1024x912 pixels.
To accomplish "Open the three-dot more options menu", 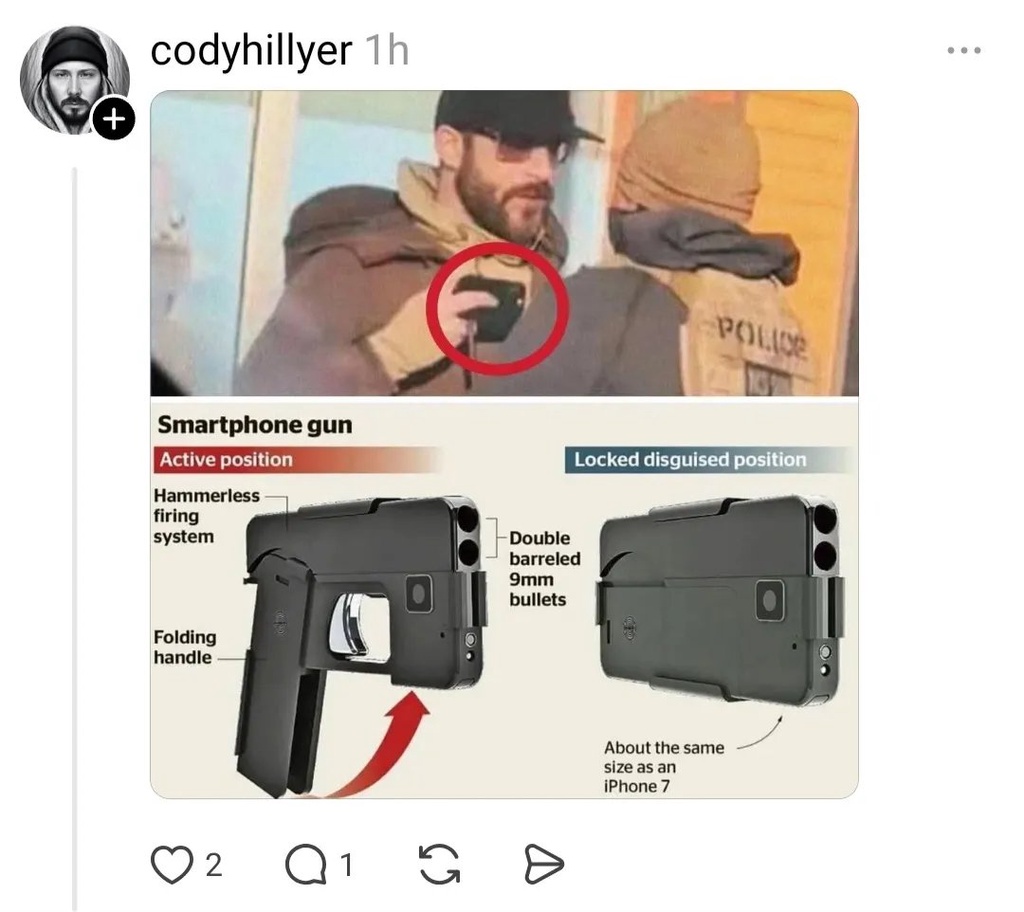I will (x=964, y=50).
